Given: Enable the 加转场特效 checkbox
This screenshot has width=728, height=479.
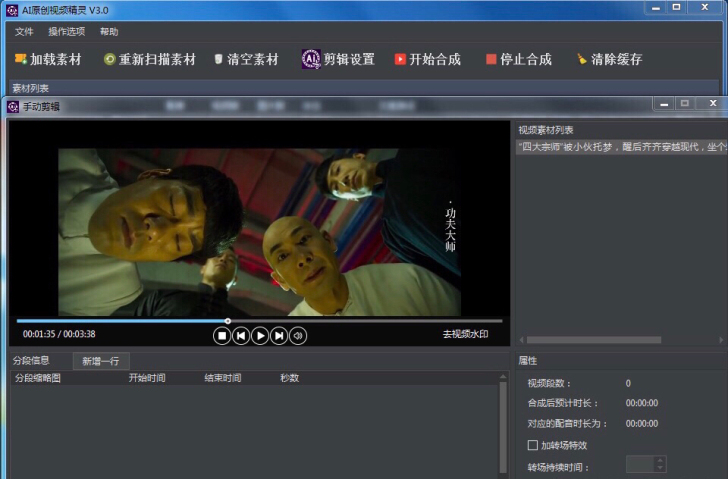Looking at the screenshot, I should point(533,445).
